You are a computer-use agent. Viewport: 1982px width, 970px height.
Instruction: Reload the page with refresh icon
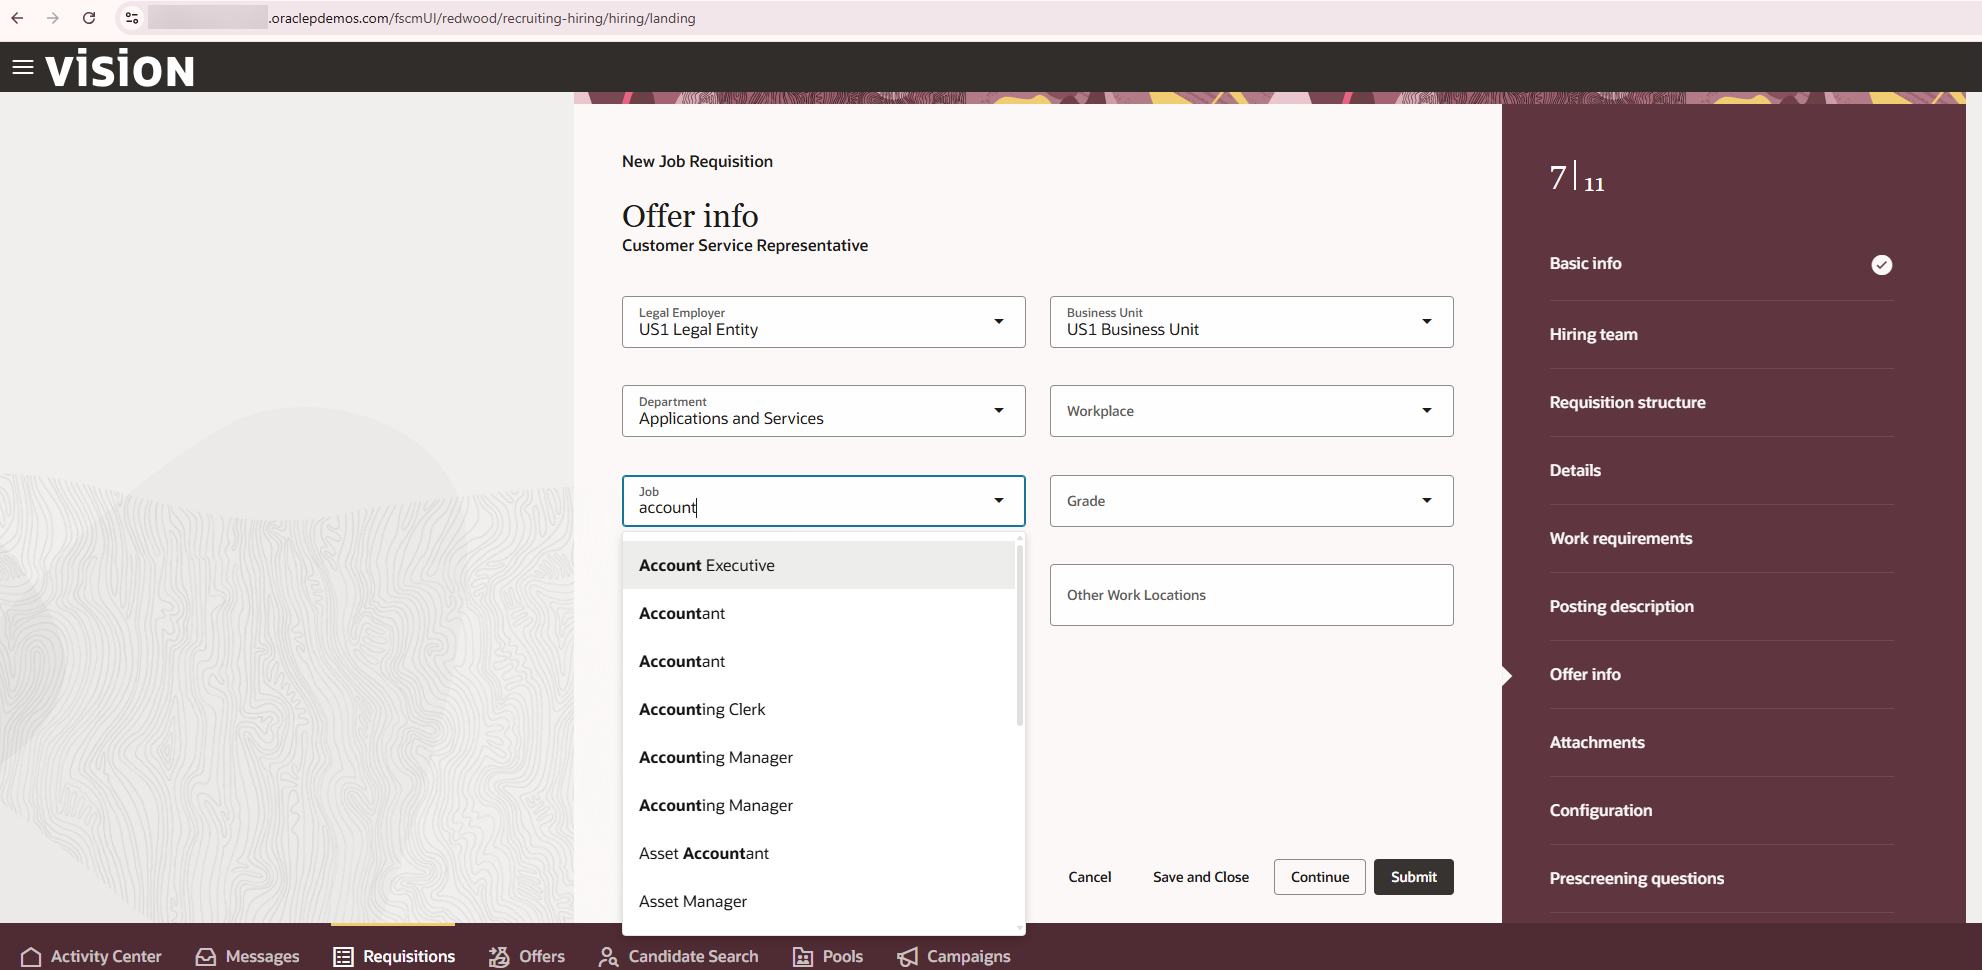(89, 18)
